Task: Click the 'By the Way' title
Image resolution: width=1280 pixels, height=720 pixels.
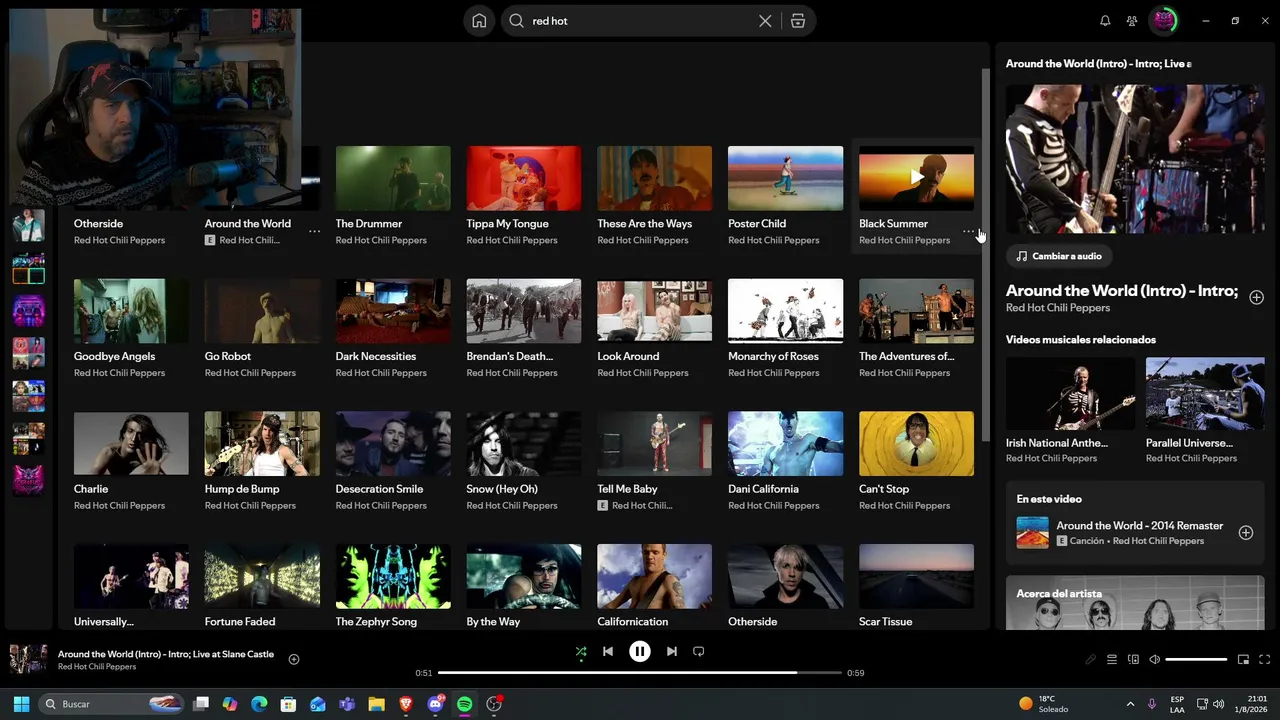Action: click(x=494, y=622)
